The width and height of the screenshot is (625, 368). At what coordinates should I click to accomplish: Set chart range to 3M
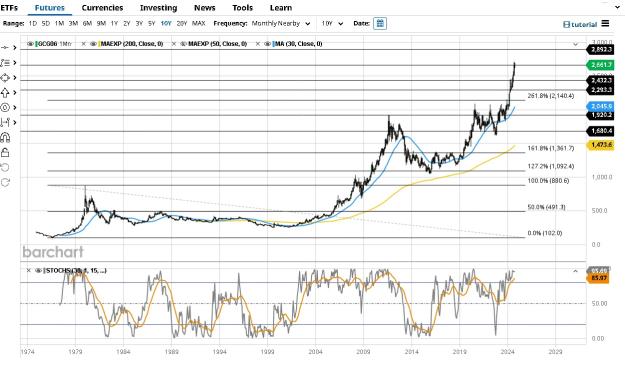pos(73,24)
